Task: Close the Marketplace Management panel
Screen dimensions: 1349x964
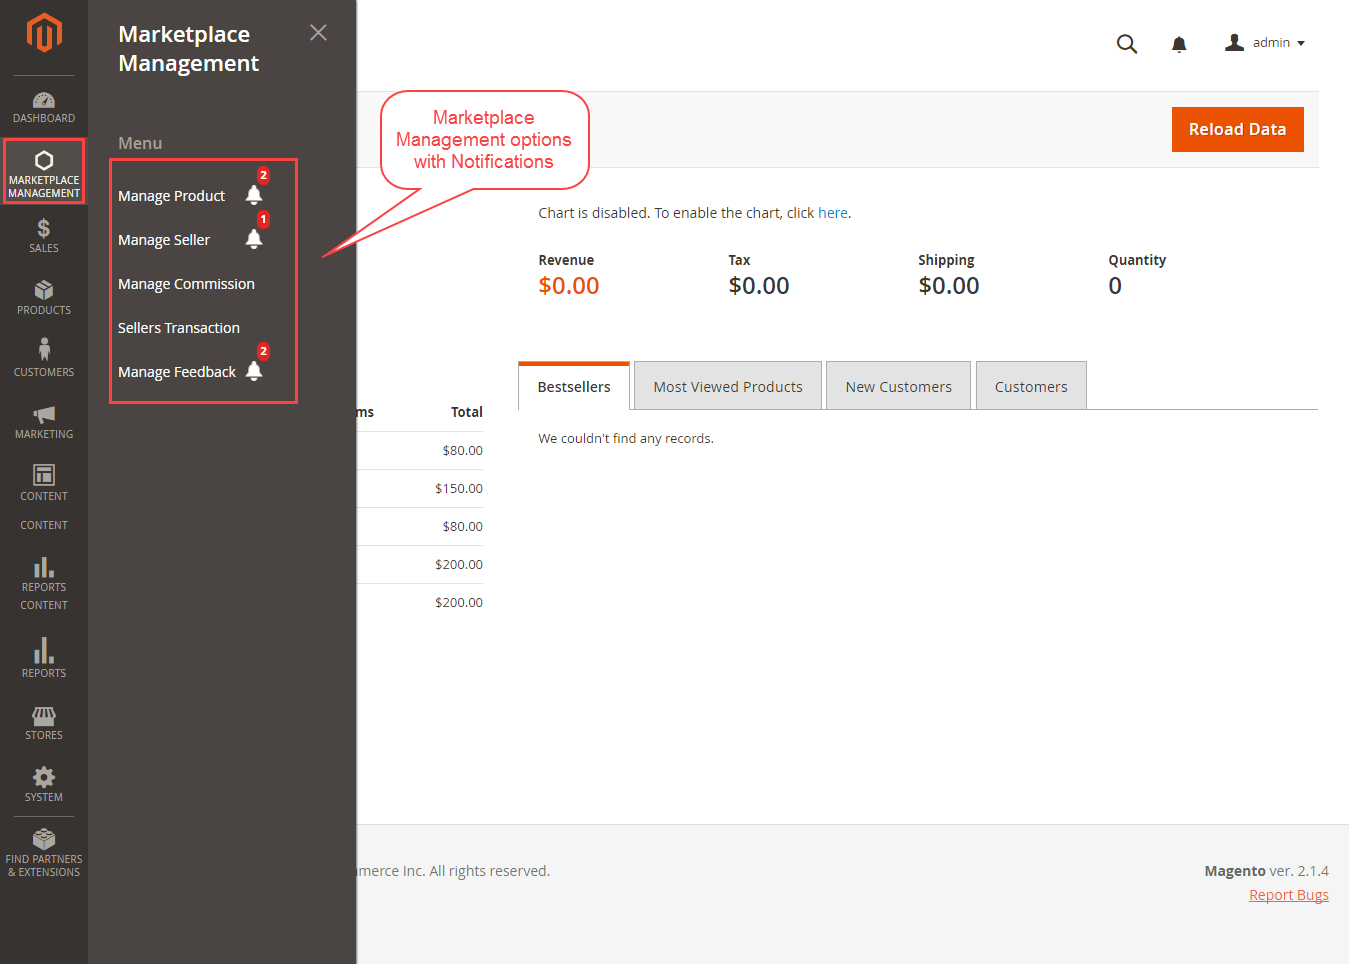Action: (318, 32)
